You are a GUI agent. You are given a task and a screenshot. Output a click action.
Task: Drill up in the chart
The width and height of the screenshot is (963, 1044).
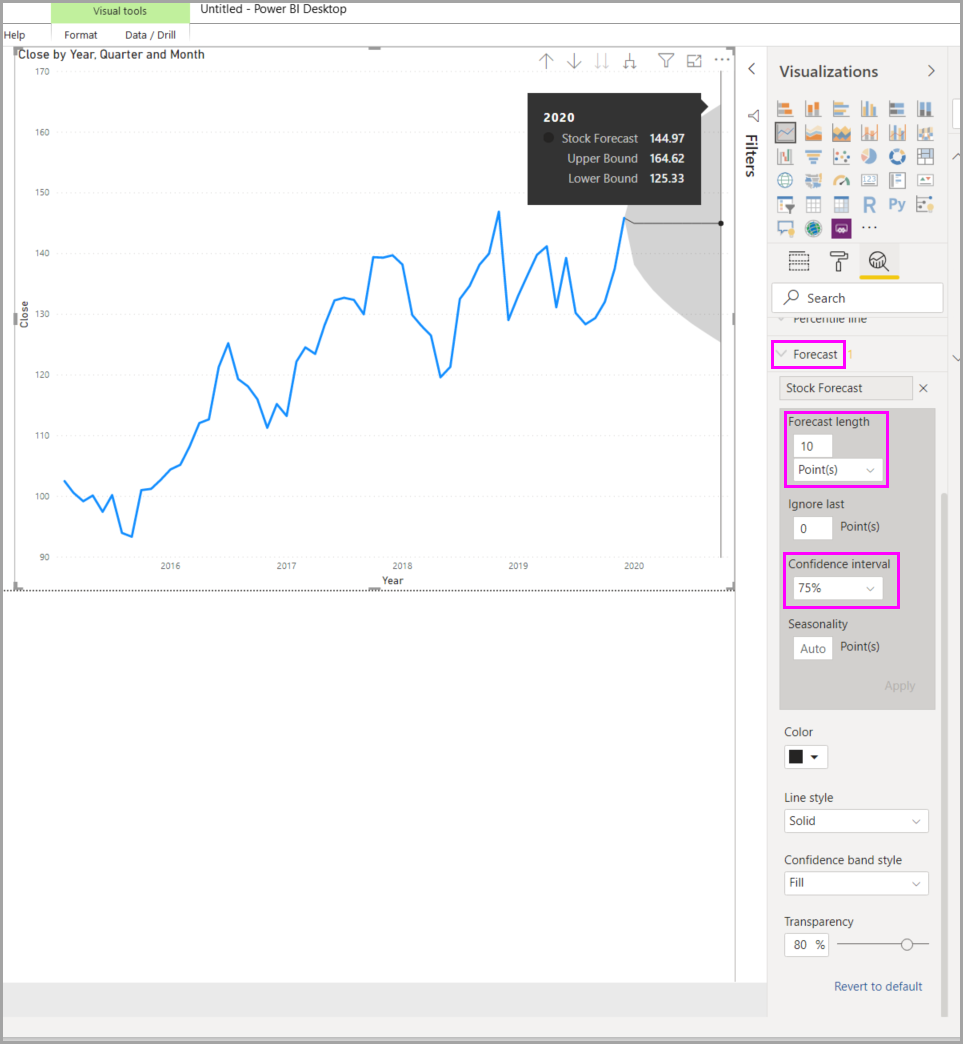pyautogui.click(x=546, y=61)
